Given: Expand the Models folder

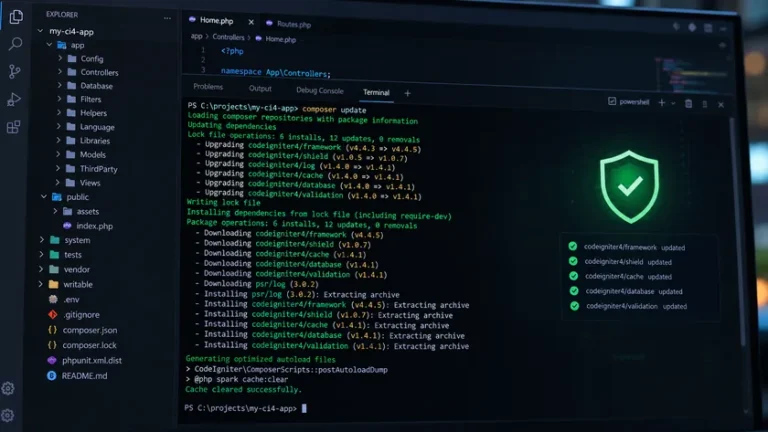Looking at the screenshot, I should coord(58,154).
